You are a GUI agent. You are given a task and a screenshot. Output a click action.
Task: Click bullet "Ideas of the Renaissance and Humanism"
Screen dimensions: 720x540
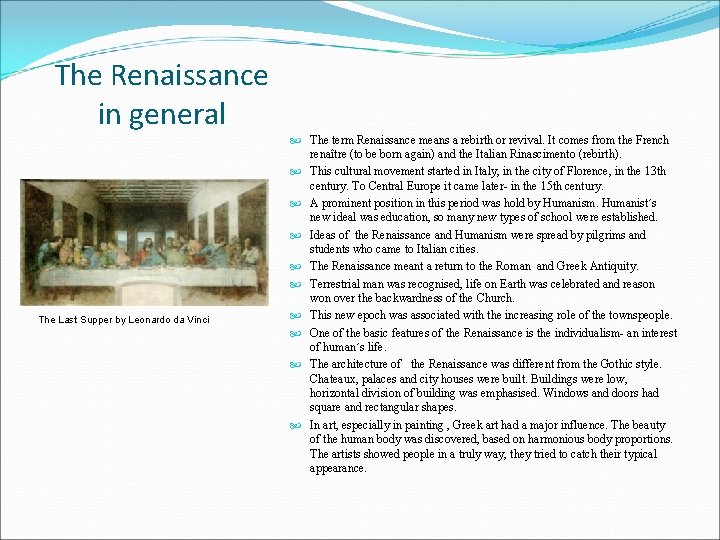[478, 242]
